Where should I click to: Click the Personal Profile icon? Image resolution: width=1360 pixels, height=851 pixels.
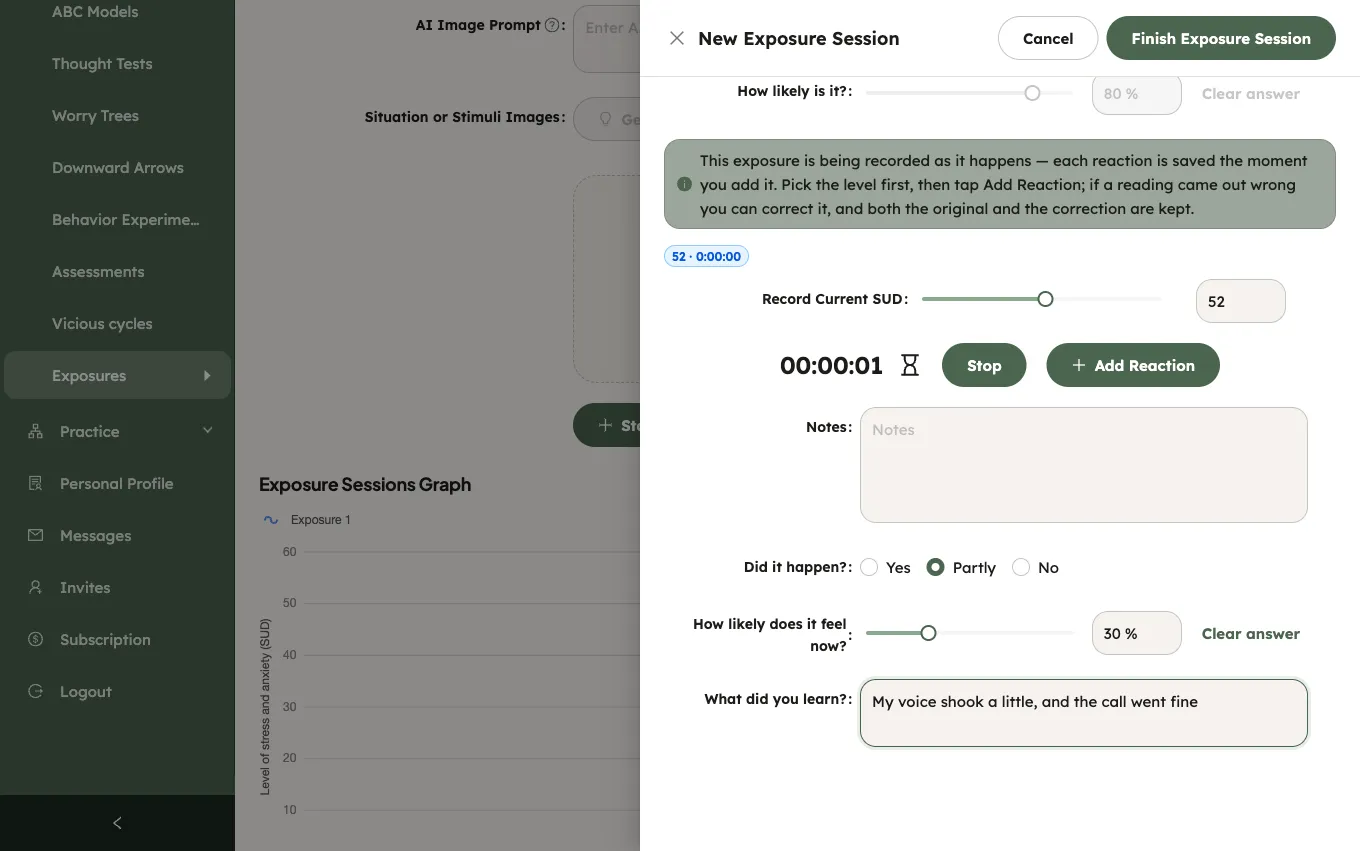36,483
